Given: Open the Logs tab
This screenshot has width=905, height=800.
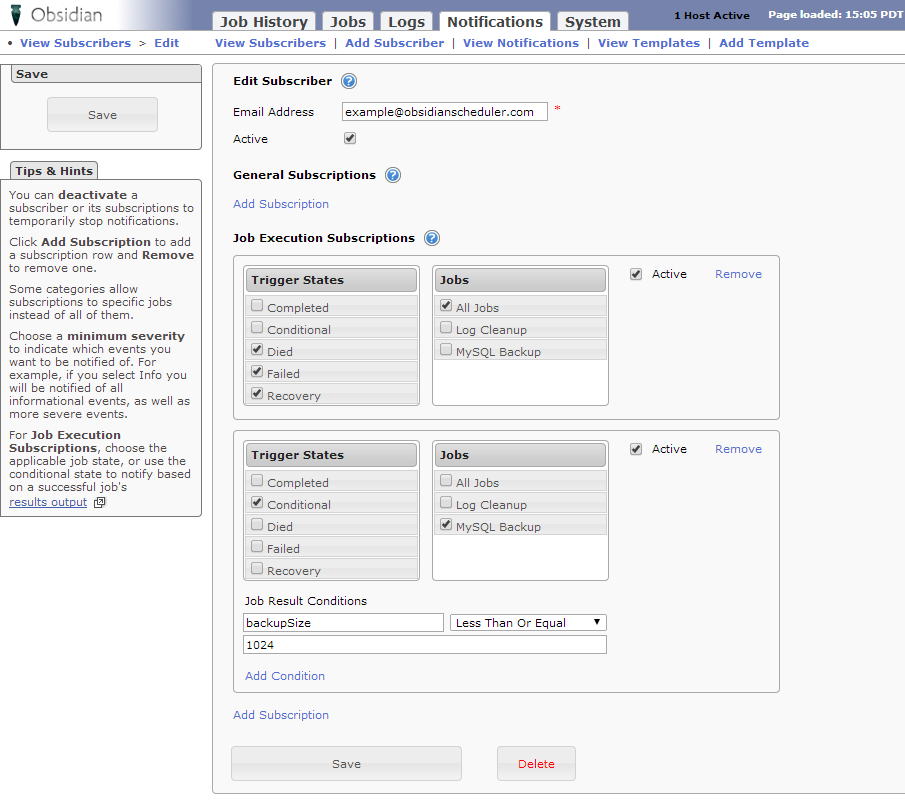Looking at the screenshot, I should (407, 22).
